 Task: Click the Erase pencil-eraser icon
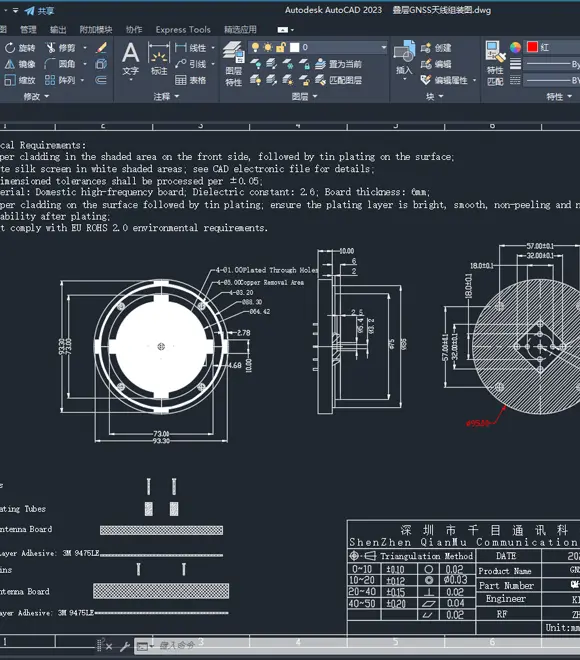click(x=101, y=48)
